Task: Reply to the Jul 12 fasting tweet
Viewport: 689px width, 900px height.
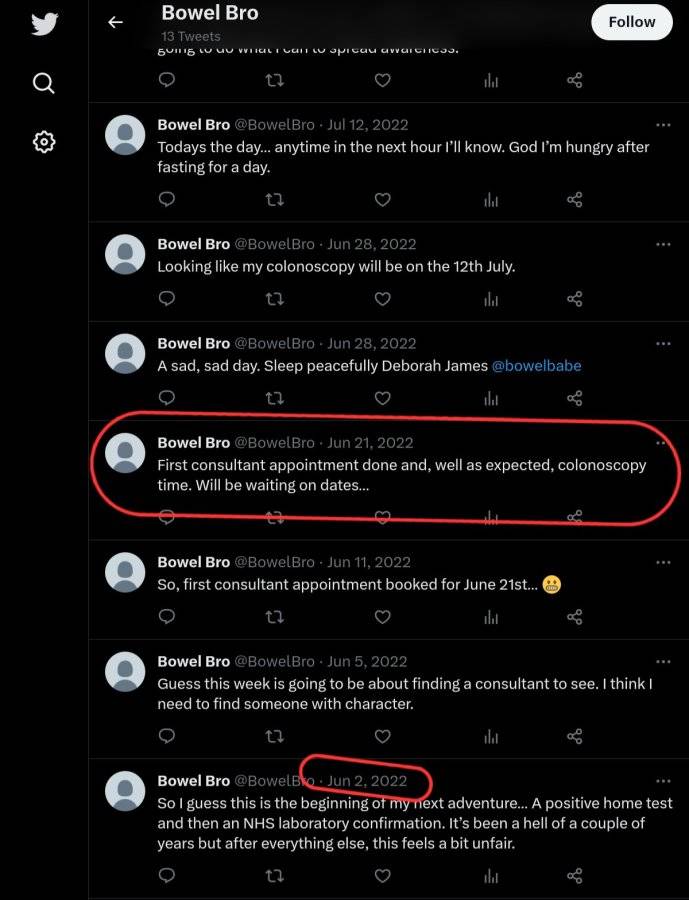Action: 167,199
